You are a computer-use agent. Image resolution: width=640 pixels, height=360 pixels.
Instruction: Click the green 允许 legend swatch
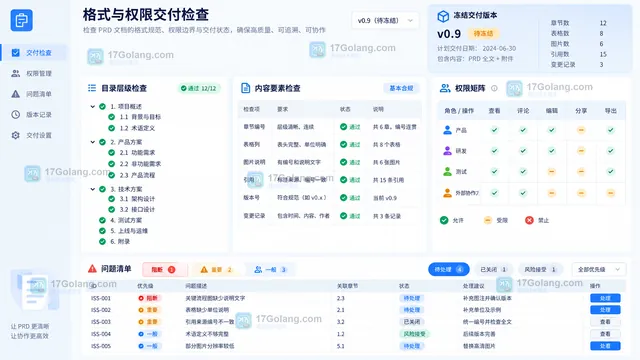444,220
